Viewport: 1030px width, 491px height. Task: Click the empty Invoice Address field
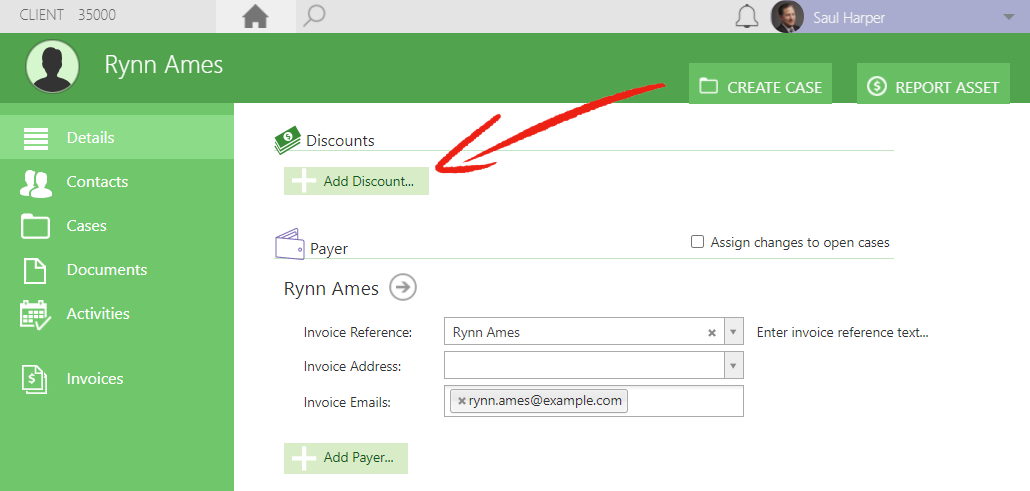pyautogui.click(x=584, y=365)
